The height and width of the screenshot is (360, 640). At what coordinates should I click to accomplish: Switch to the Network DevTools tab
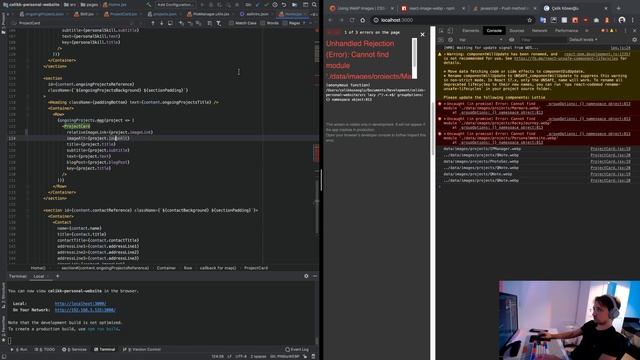pos(539,31)
